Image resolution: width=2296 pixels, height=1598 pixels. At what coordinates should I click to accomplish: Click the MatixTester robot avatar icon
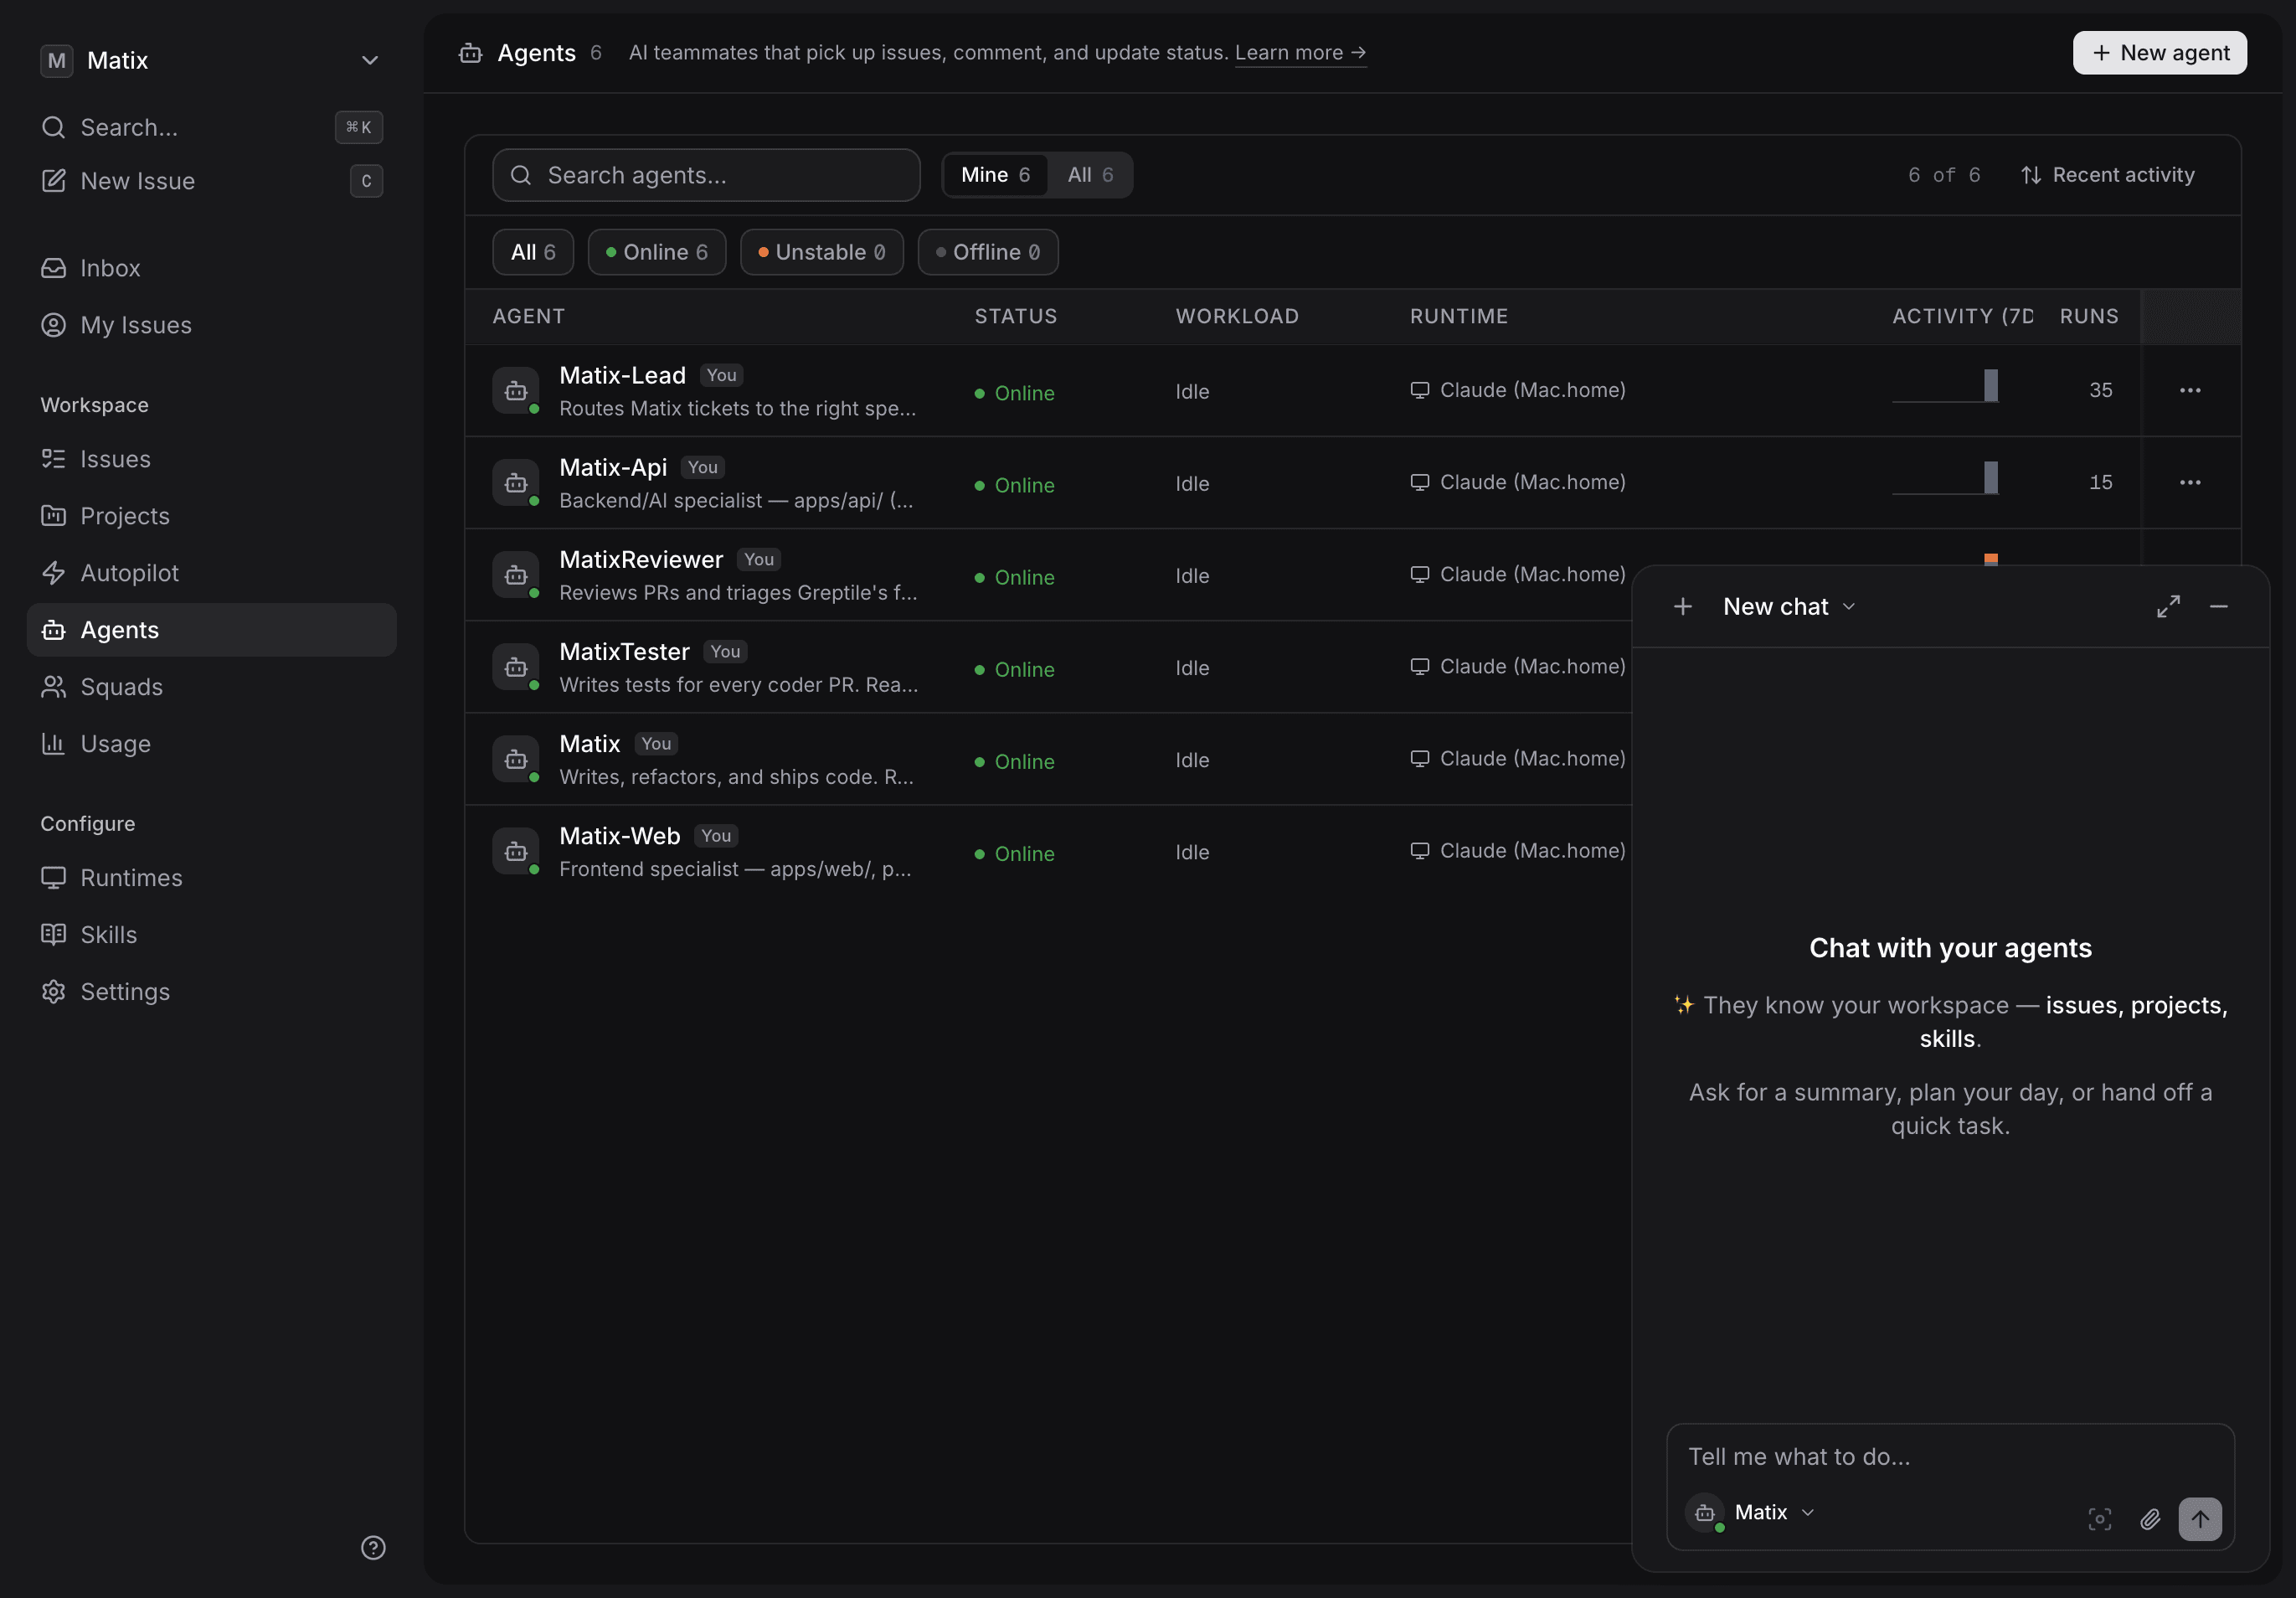(x=516, y=667)
